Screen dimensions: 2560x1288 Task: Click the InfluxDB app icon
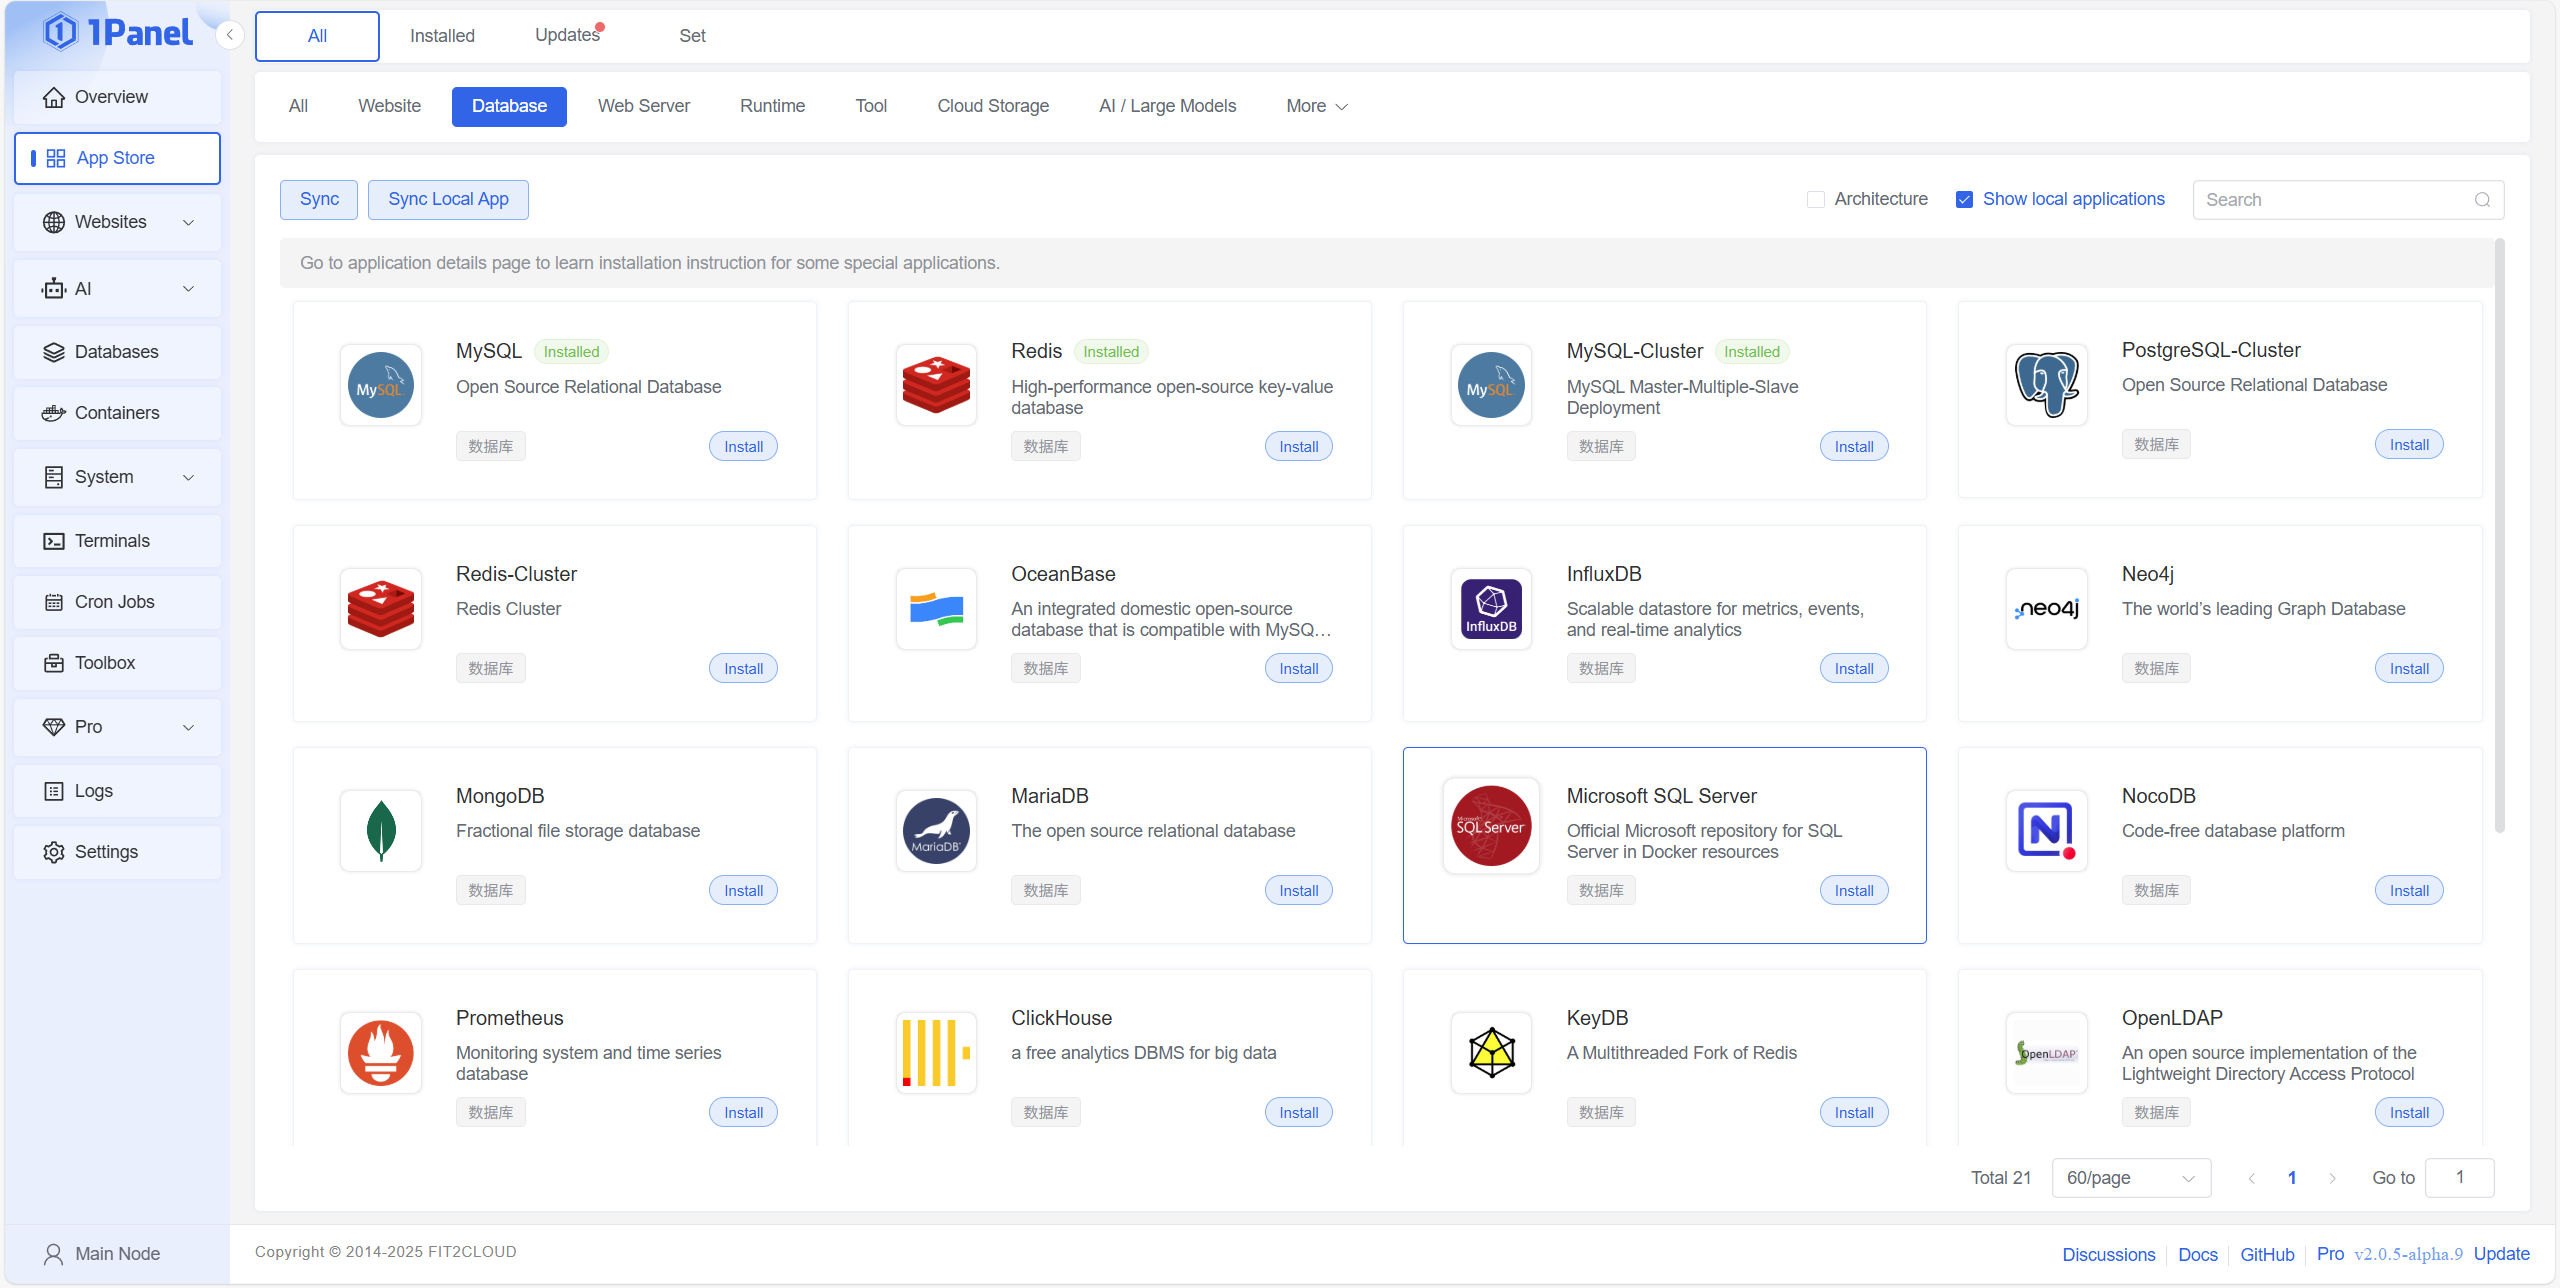click(x=1491, y=608)
